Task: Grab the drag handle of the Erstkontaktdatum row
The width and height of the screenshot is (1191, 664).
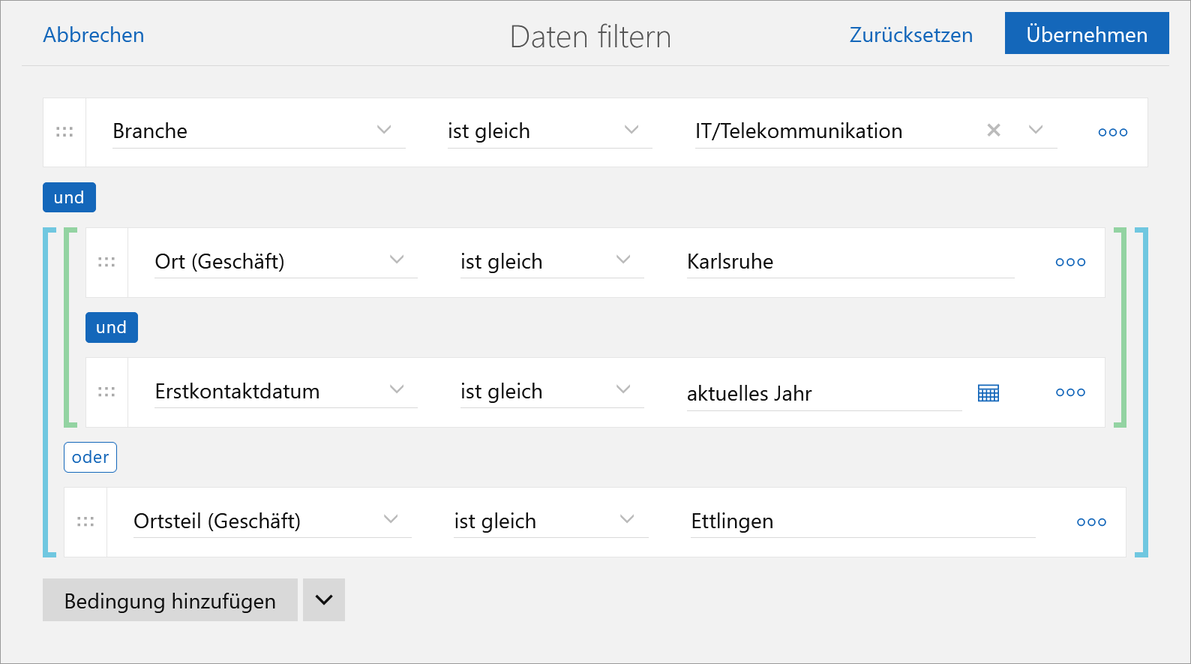Action: tap(106, 391)
